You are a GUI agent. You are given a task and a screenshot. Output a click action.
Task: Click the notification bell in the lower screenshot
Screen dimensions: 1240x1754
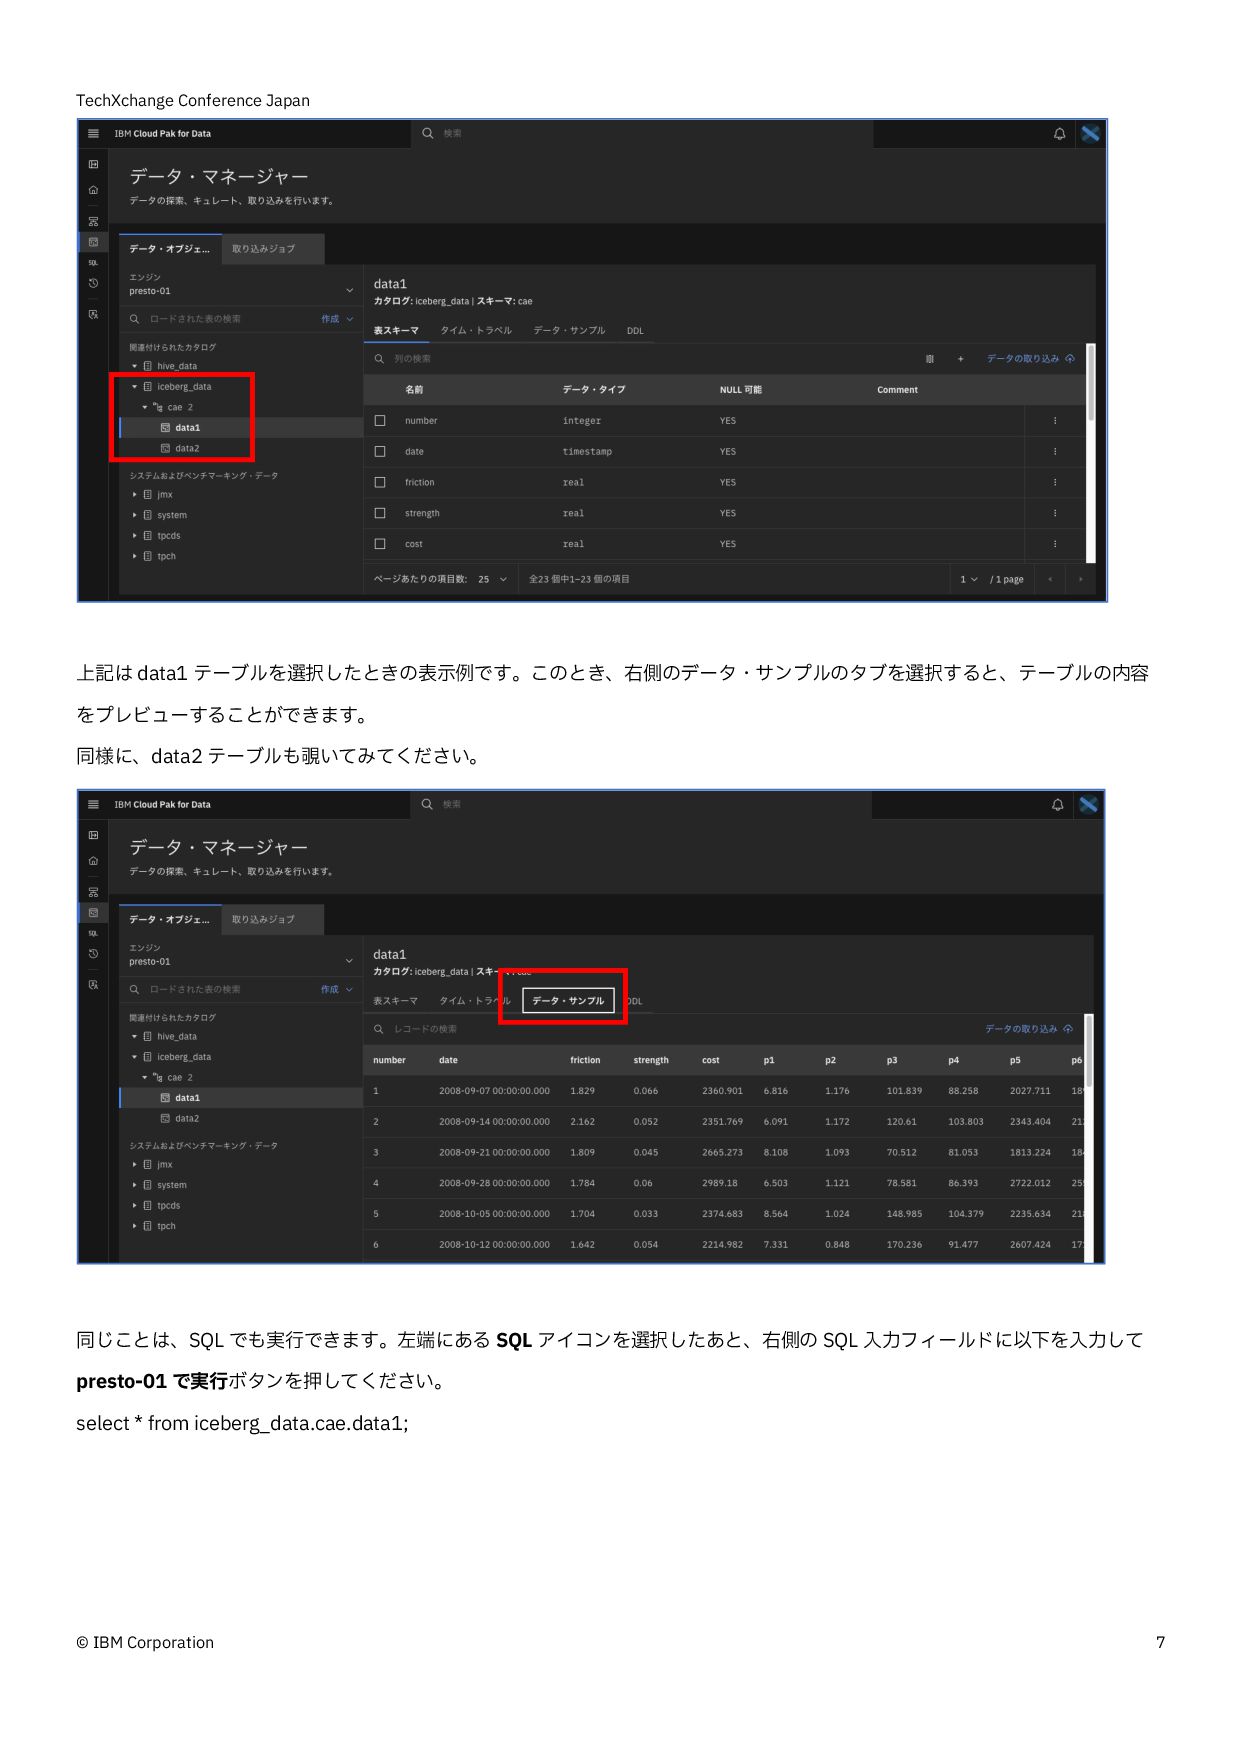(1057, 804)
